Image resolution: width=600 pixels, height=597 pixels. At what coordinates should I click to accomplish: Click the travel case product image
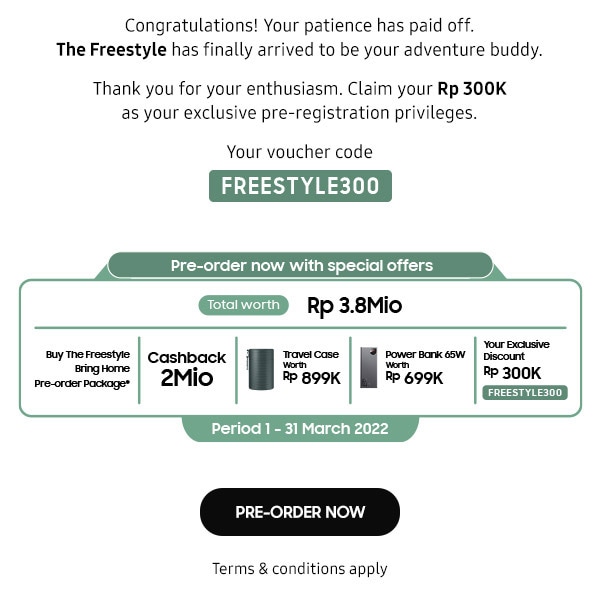point(260,369)
